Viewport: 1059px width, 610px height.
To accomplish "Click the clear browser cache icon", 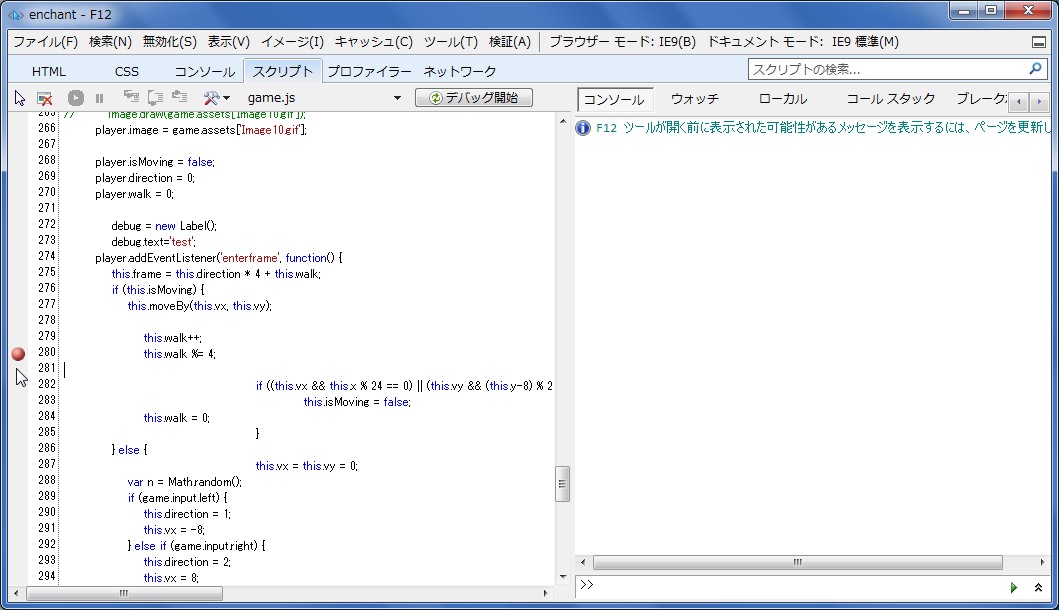I will pos(45,99).
